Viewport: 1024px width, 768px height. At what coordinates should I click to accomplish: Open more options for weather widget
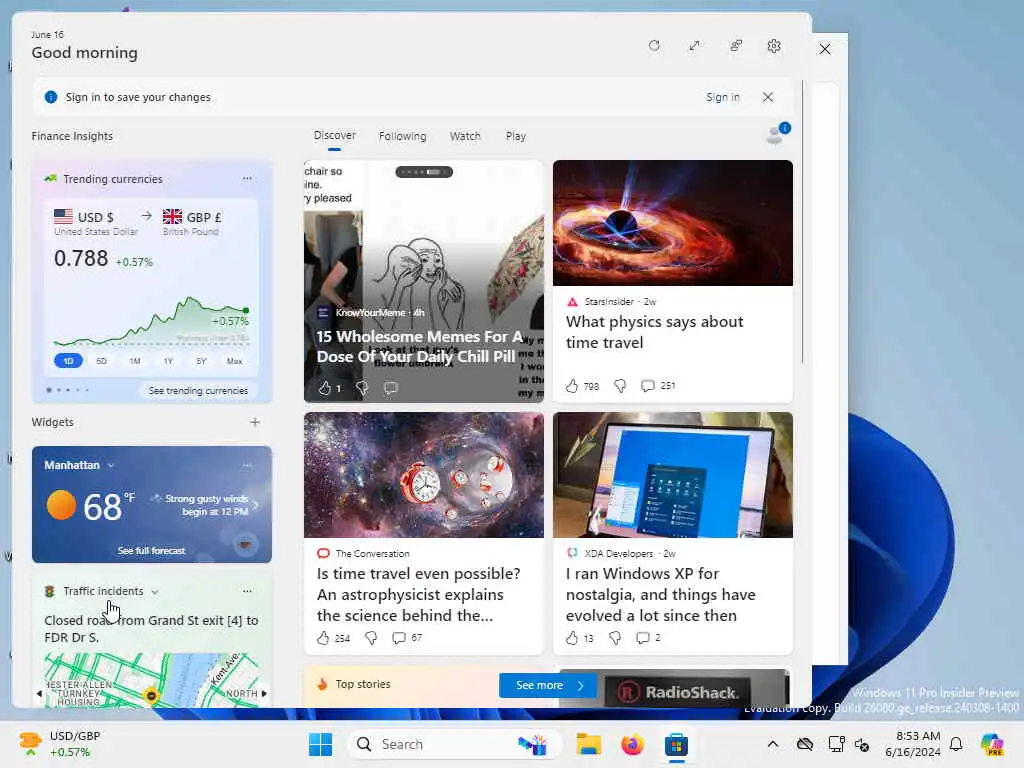(247, 466)
